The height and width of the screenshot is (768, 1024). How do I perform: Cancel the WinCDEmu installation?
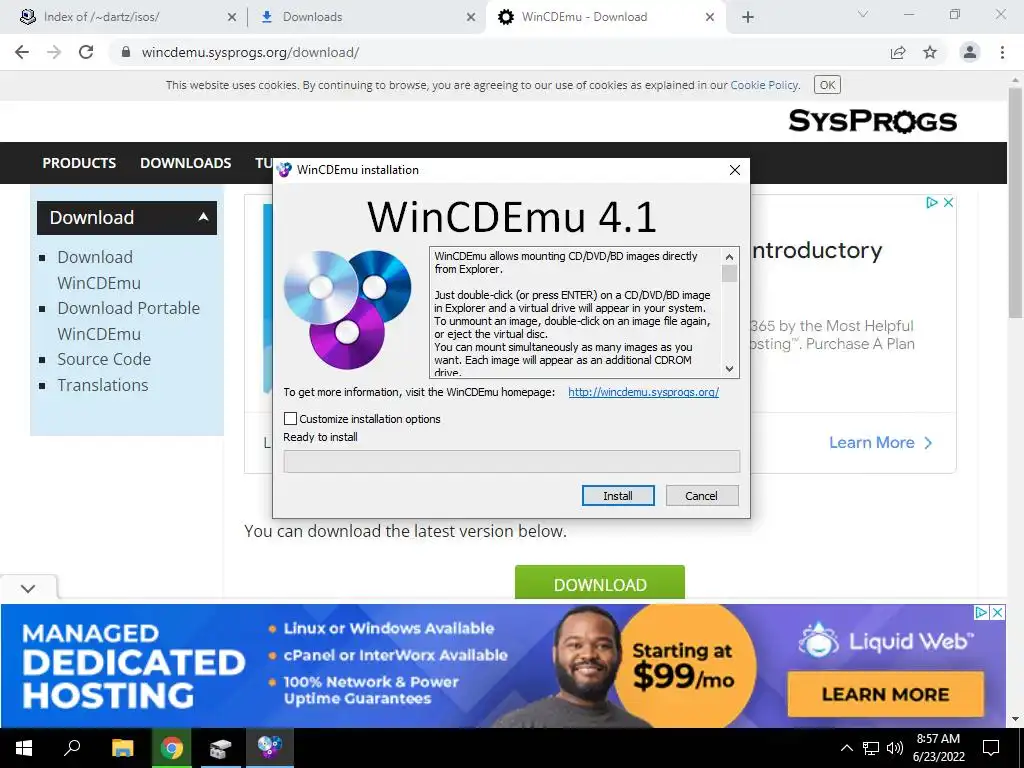[701, 496]
